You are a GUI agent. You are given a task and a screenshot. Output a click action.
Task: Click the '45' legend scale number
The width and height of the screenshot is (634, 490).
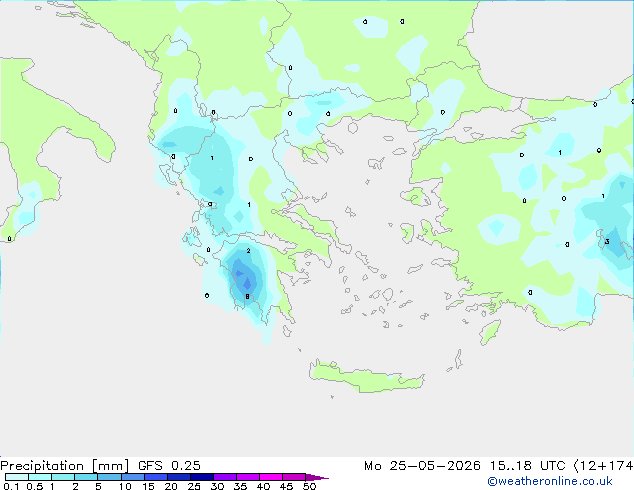tap(286, 486)
